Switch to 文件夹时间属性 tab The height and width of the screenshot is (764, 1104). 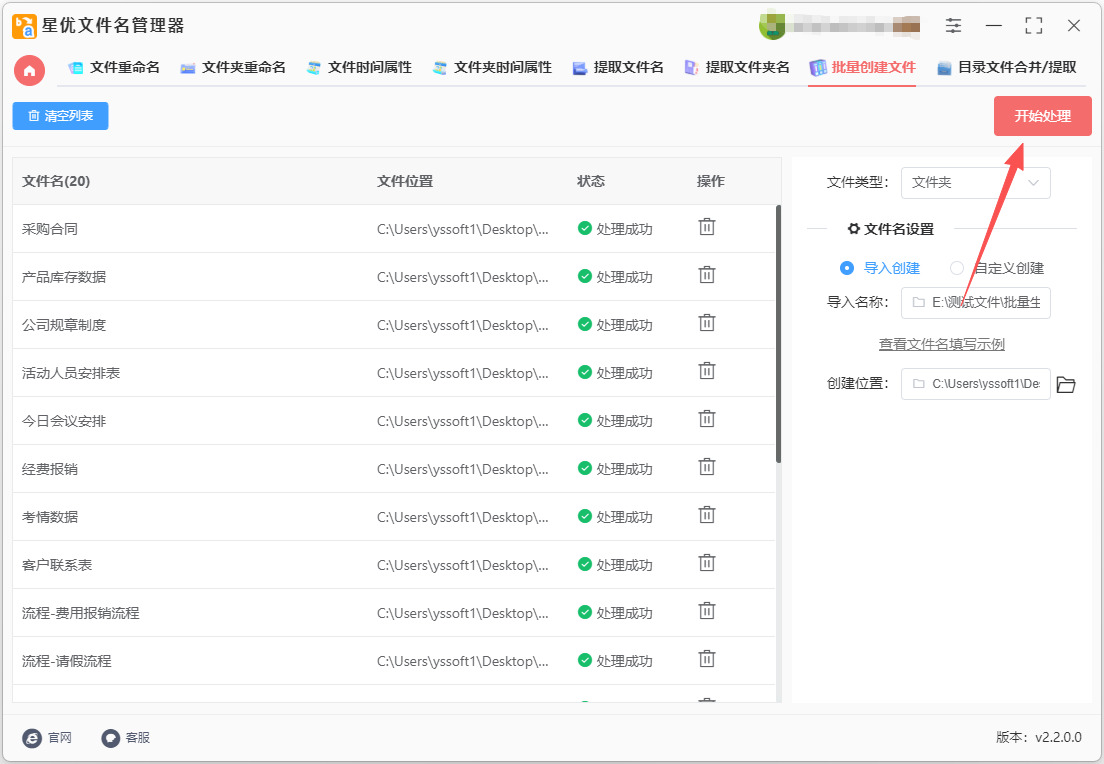[492, 68]
